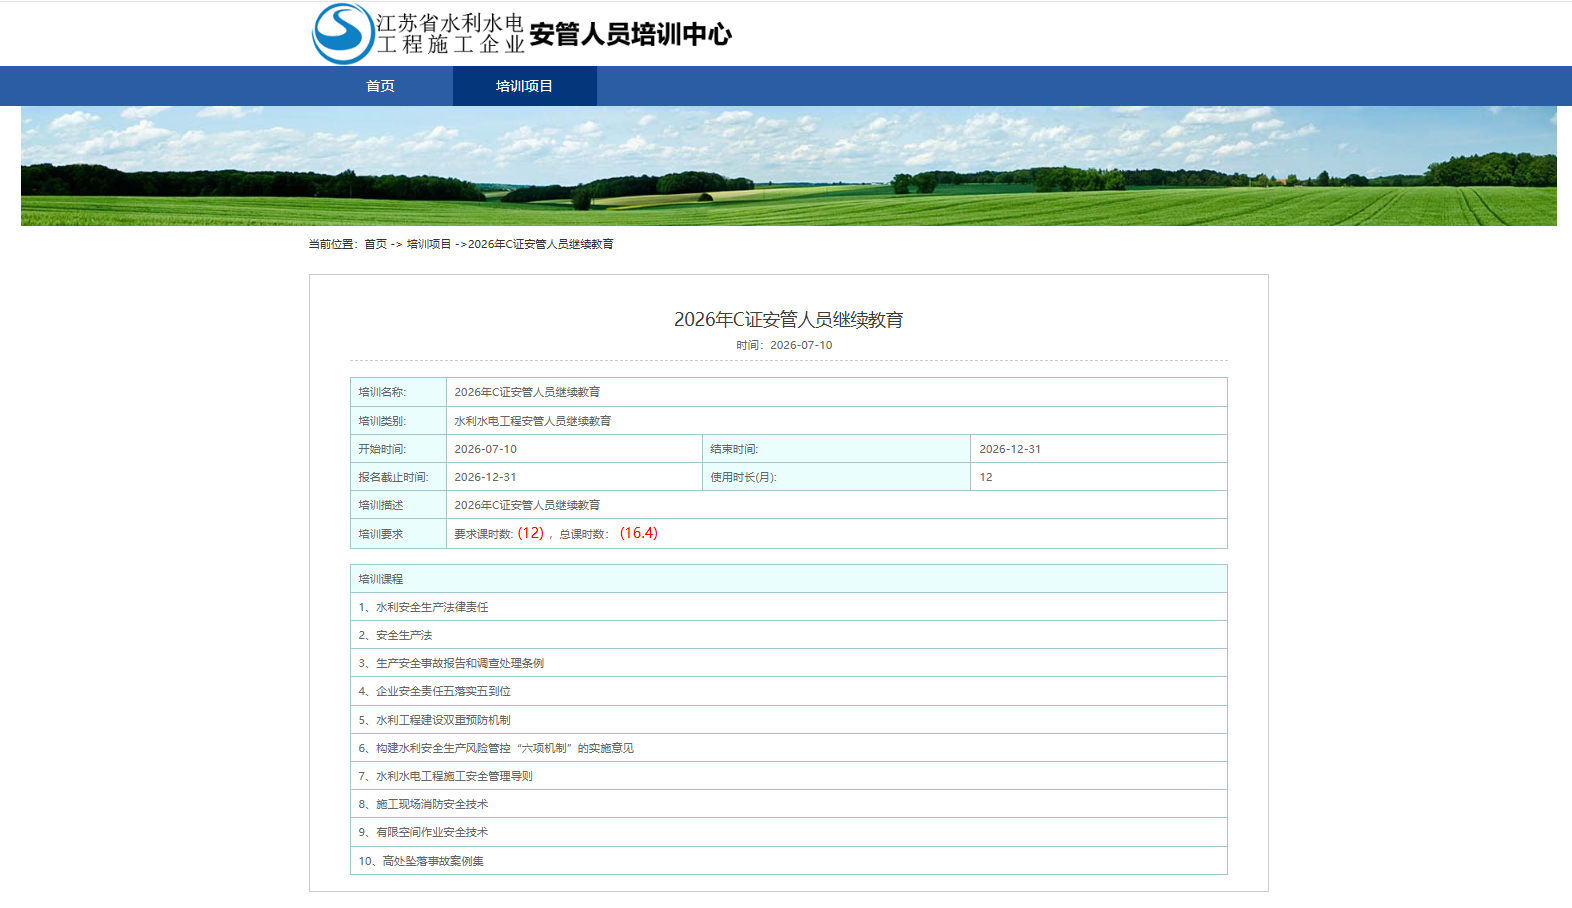Select course 5 水利工程建设双重预防机制
This screenshot has width=1572, height=908.
pos(788,720)
